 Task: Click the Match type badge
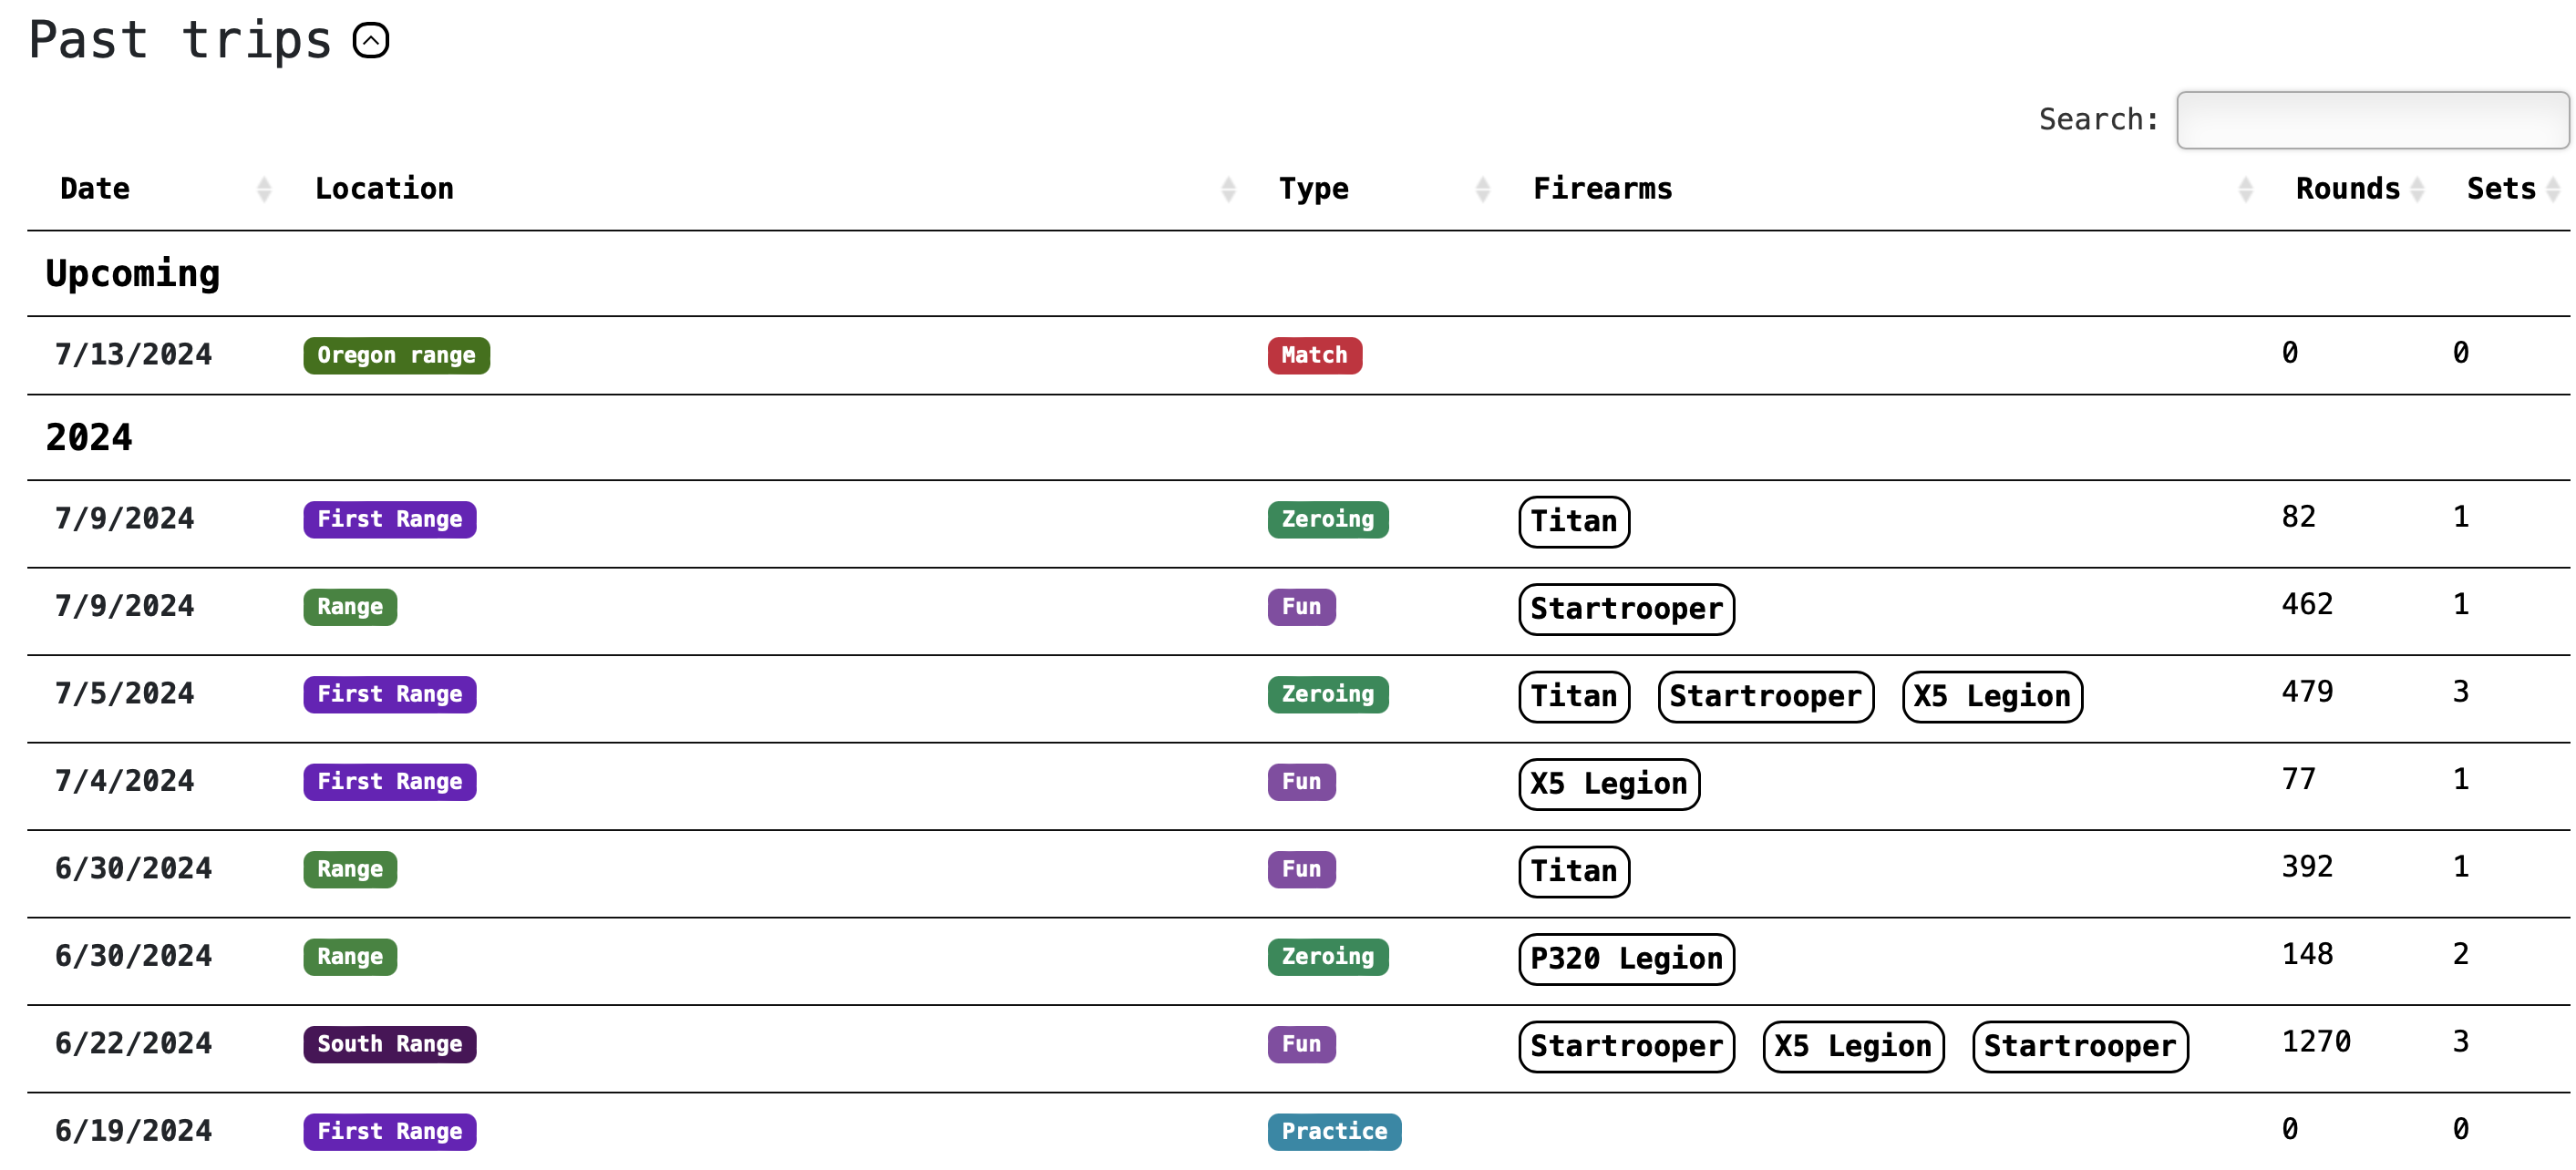[x=1314, y=355]
